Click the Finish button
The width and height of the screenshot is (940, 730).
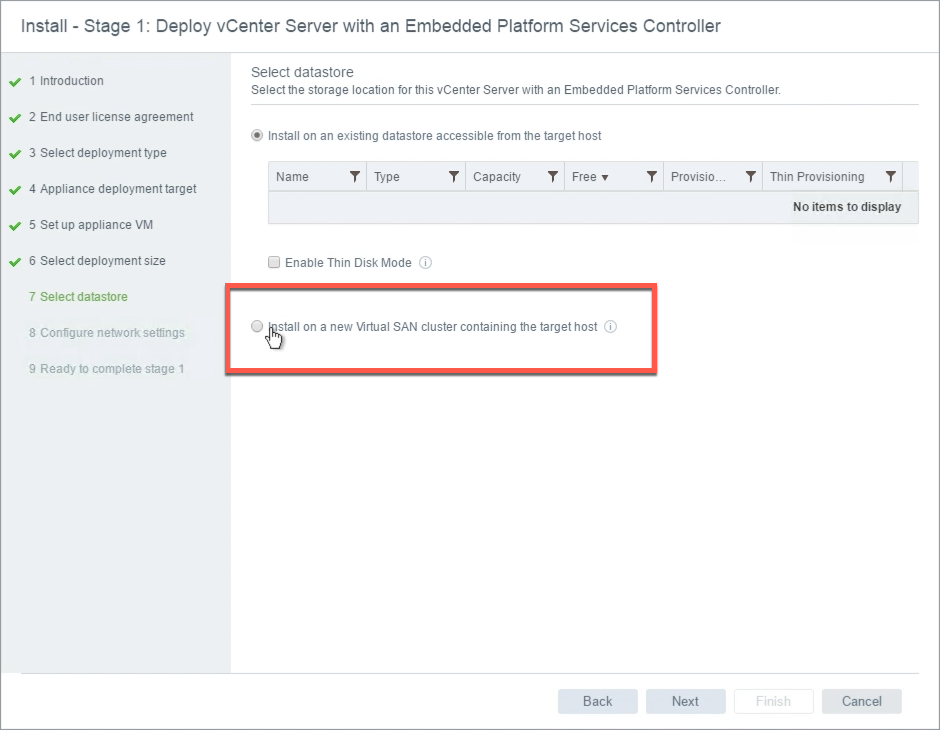point(773,701)
